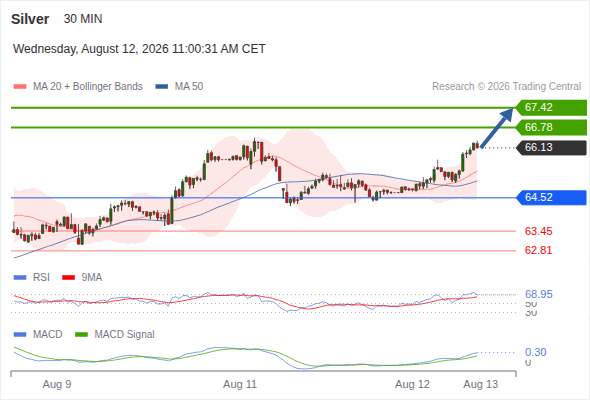This screenshot has width=590, height=400.
Task: Click the 30 MIN timeframe label
Action: [x=83, y=19]
